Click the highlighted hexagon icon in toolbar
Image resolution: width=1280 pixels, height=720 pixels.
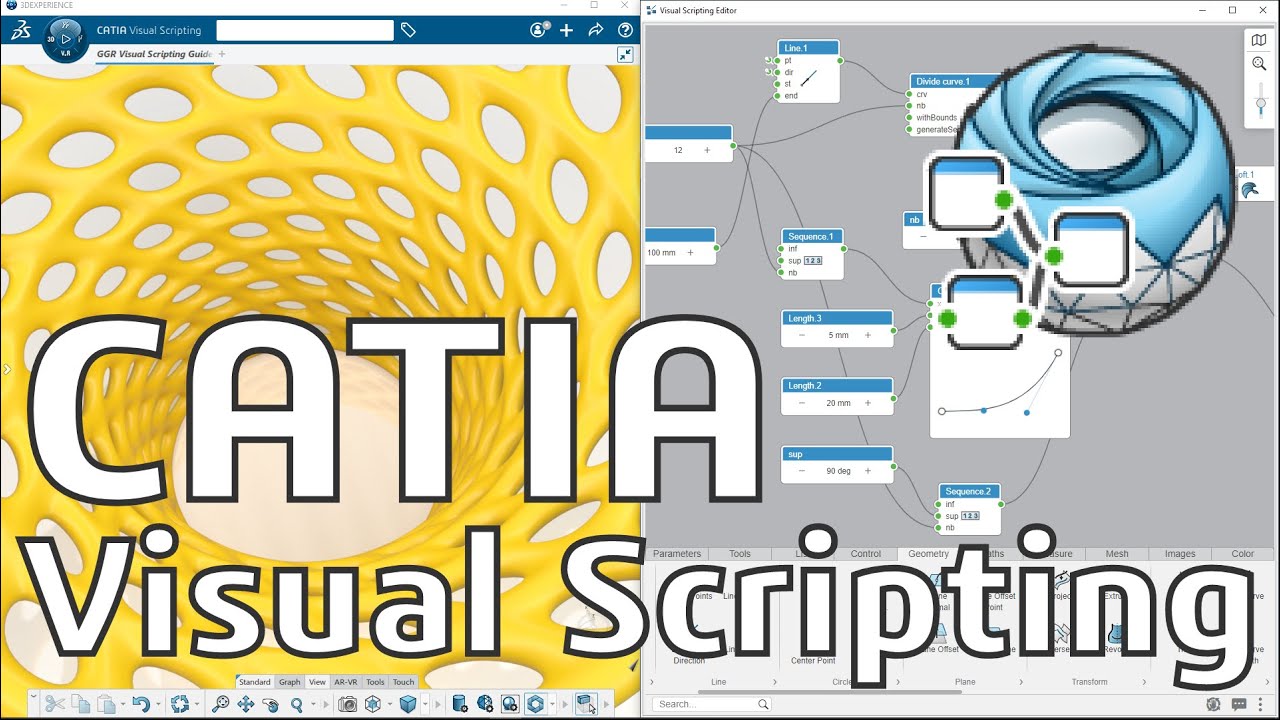[536, 704]
